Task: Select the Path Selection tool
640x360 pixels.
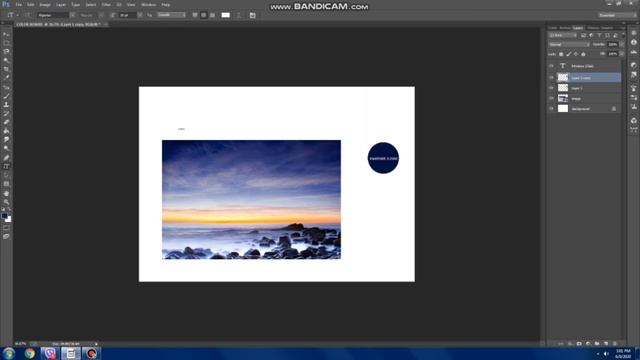Action: tap(6, 175)
